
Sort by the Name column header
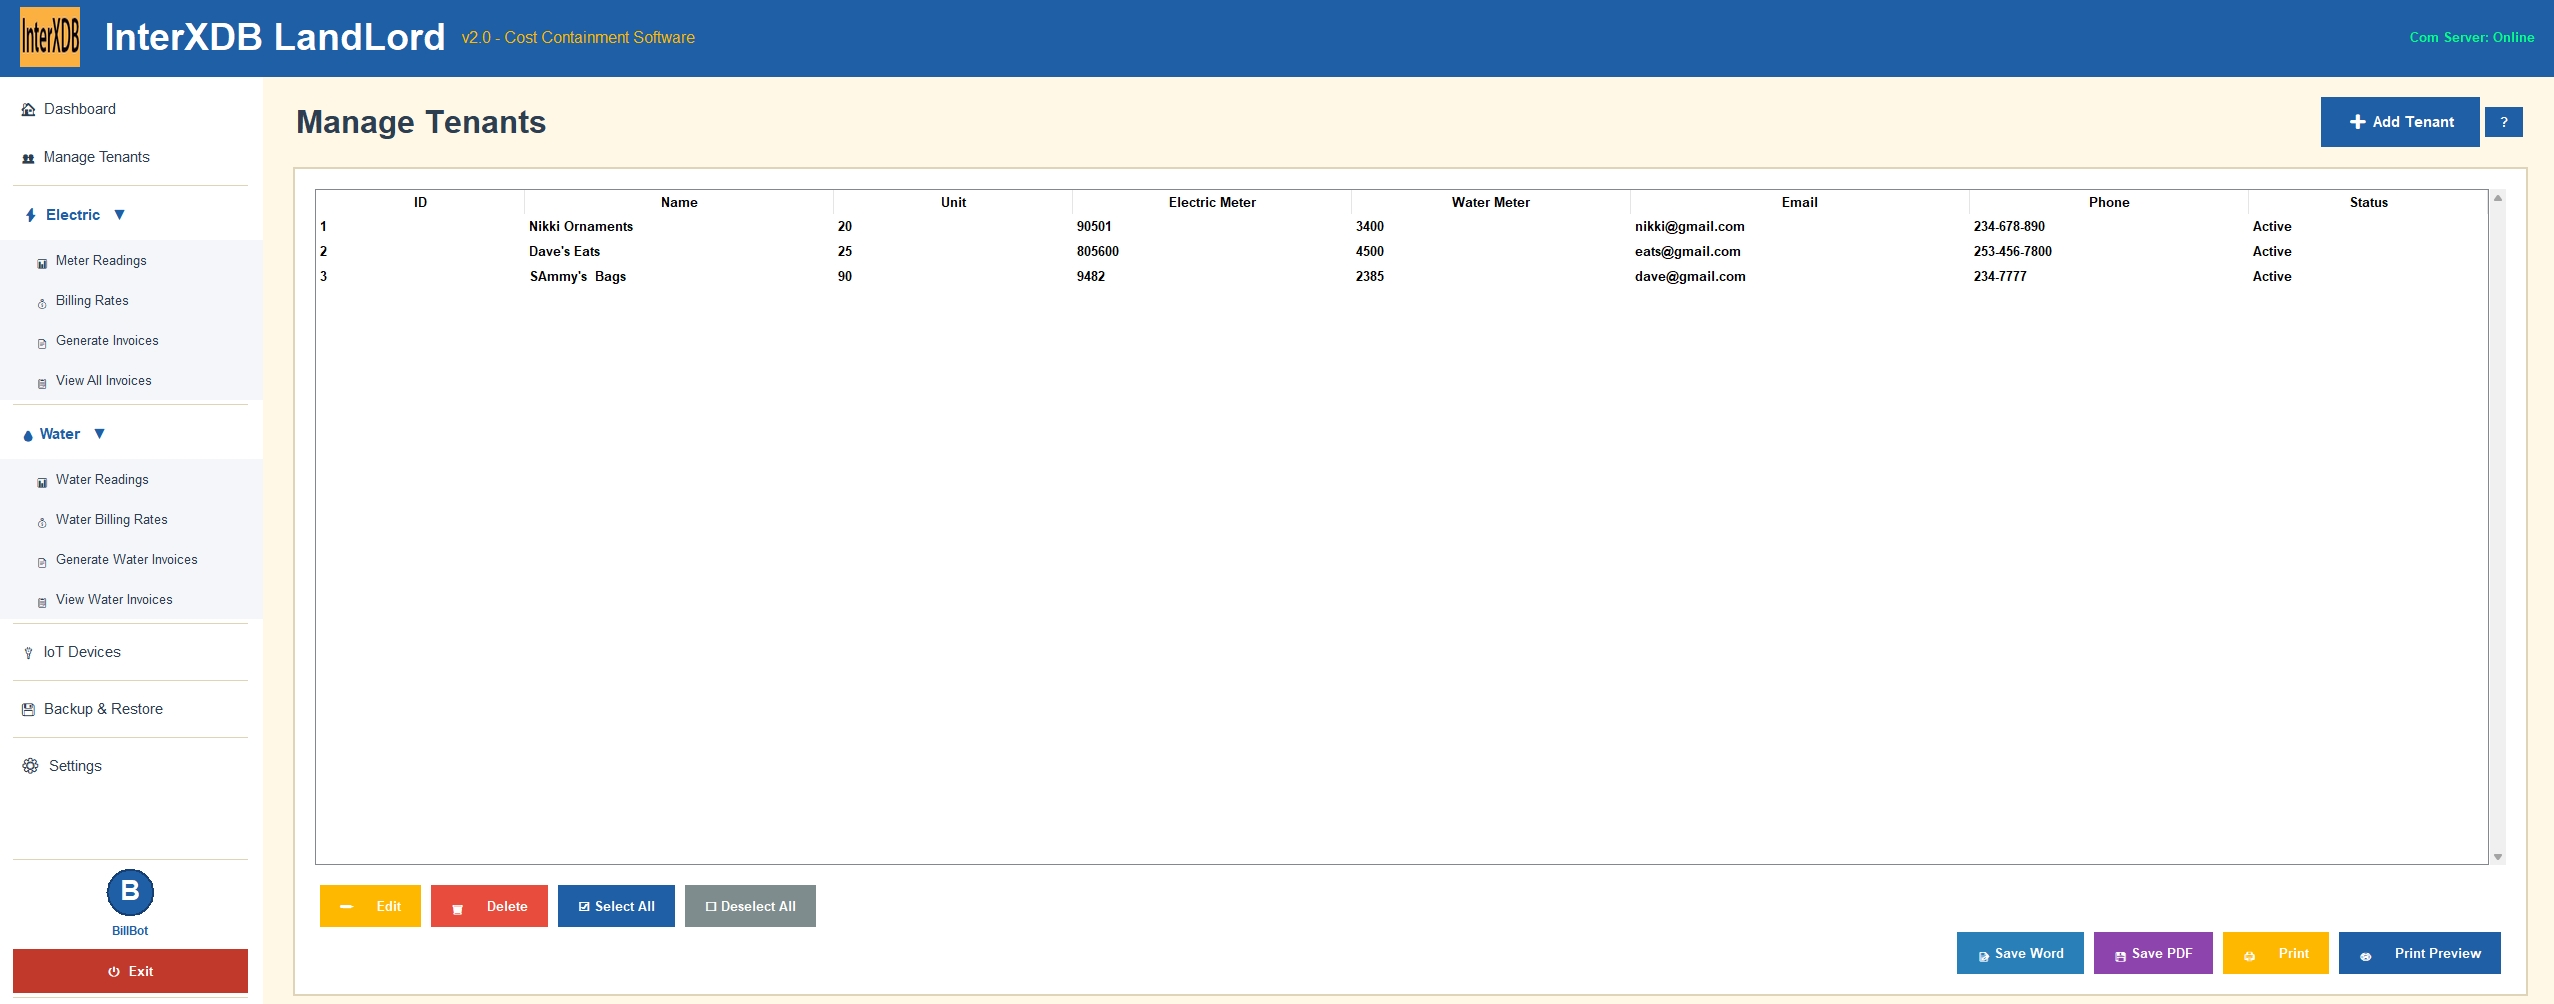pyautogui.click(x=679, y=202)
